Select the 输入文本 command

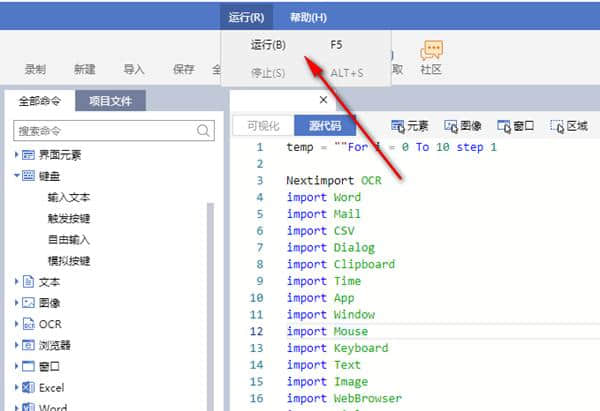[x=69, y=197]
